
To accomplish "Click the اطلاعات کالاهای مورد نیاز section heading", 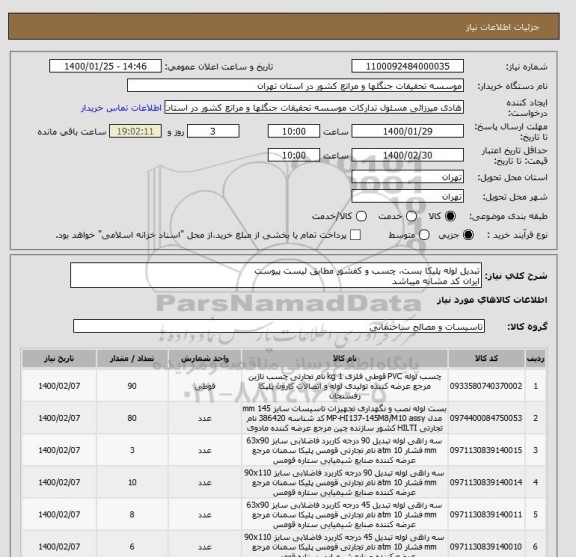I will tap(492, 300).
